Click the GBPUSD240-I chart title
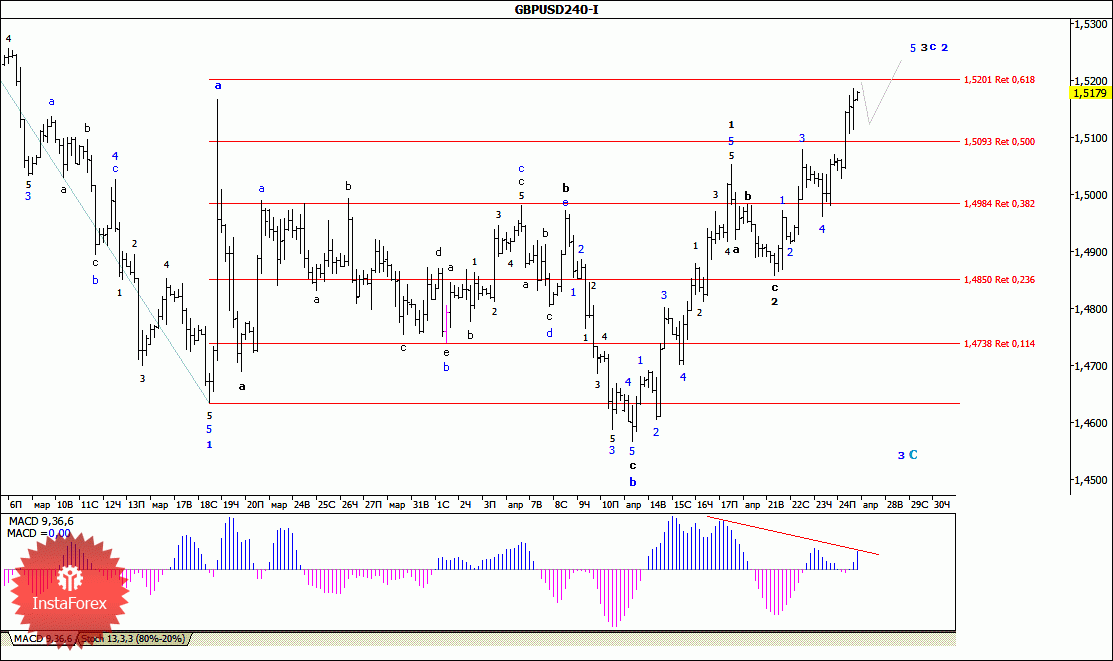 [556, 9]
